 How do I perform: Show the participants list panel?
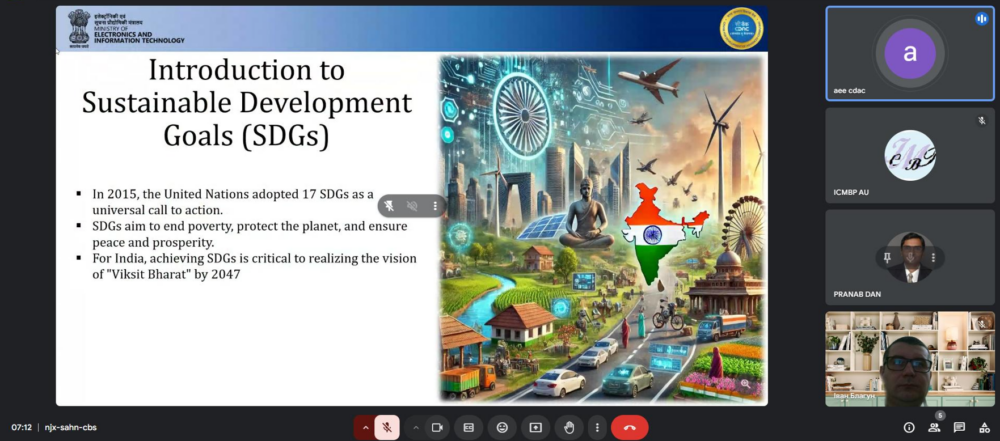(934, 427)
